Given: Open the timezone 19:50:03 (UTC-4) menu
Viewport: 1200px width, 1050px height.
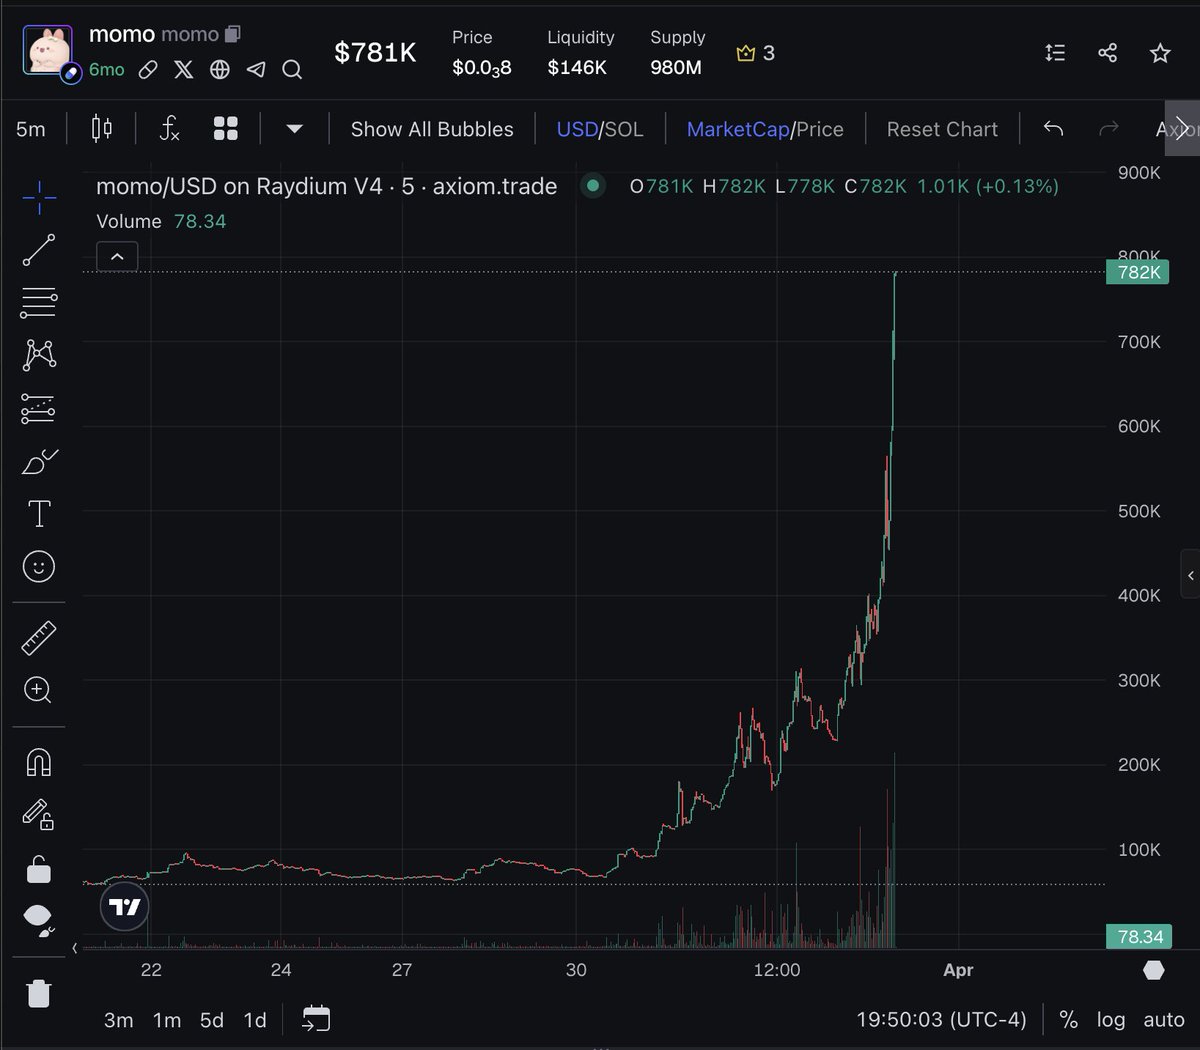Looking at the screenshot, I should [941, 1020].
